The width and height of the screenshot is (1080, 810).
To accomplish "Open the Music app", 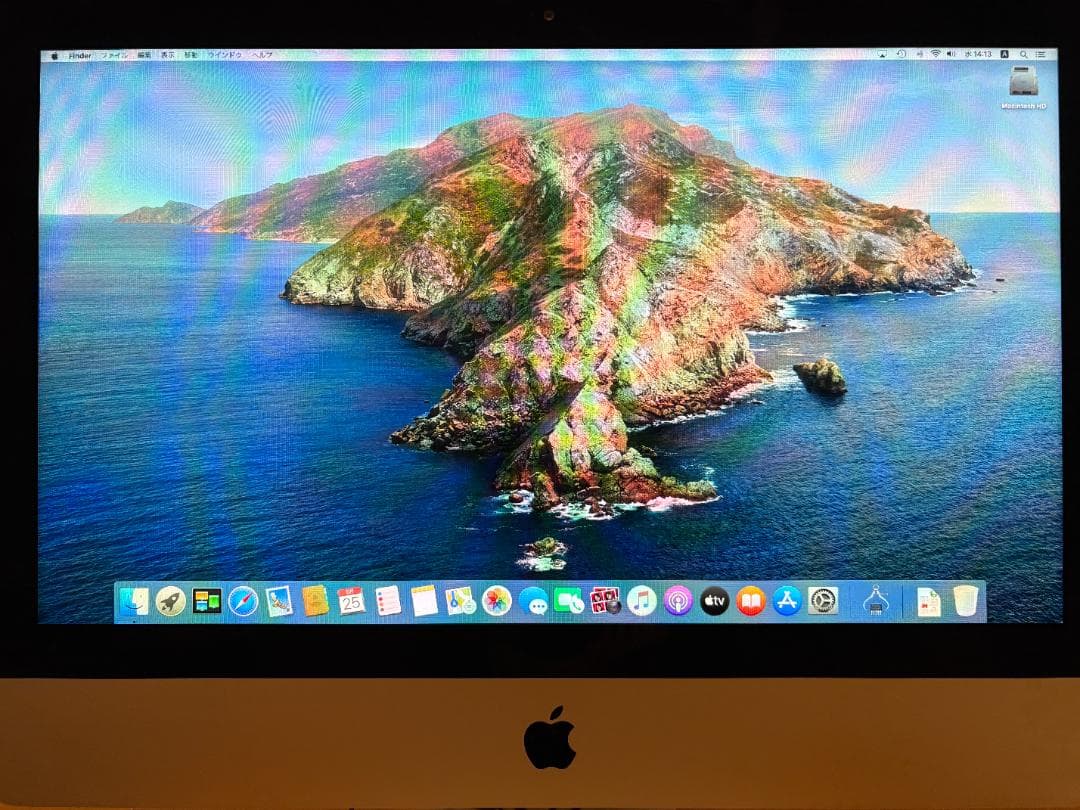I will coord(641,602).
